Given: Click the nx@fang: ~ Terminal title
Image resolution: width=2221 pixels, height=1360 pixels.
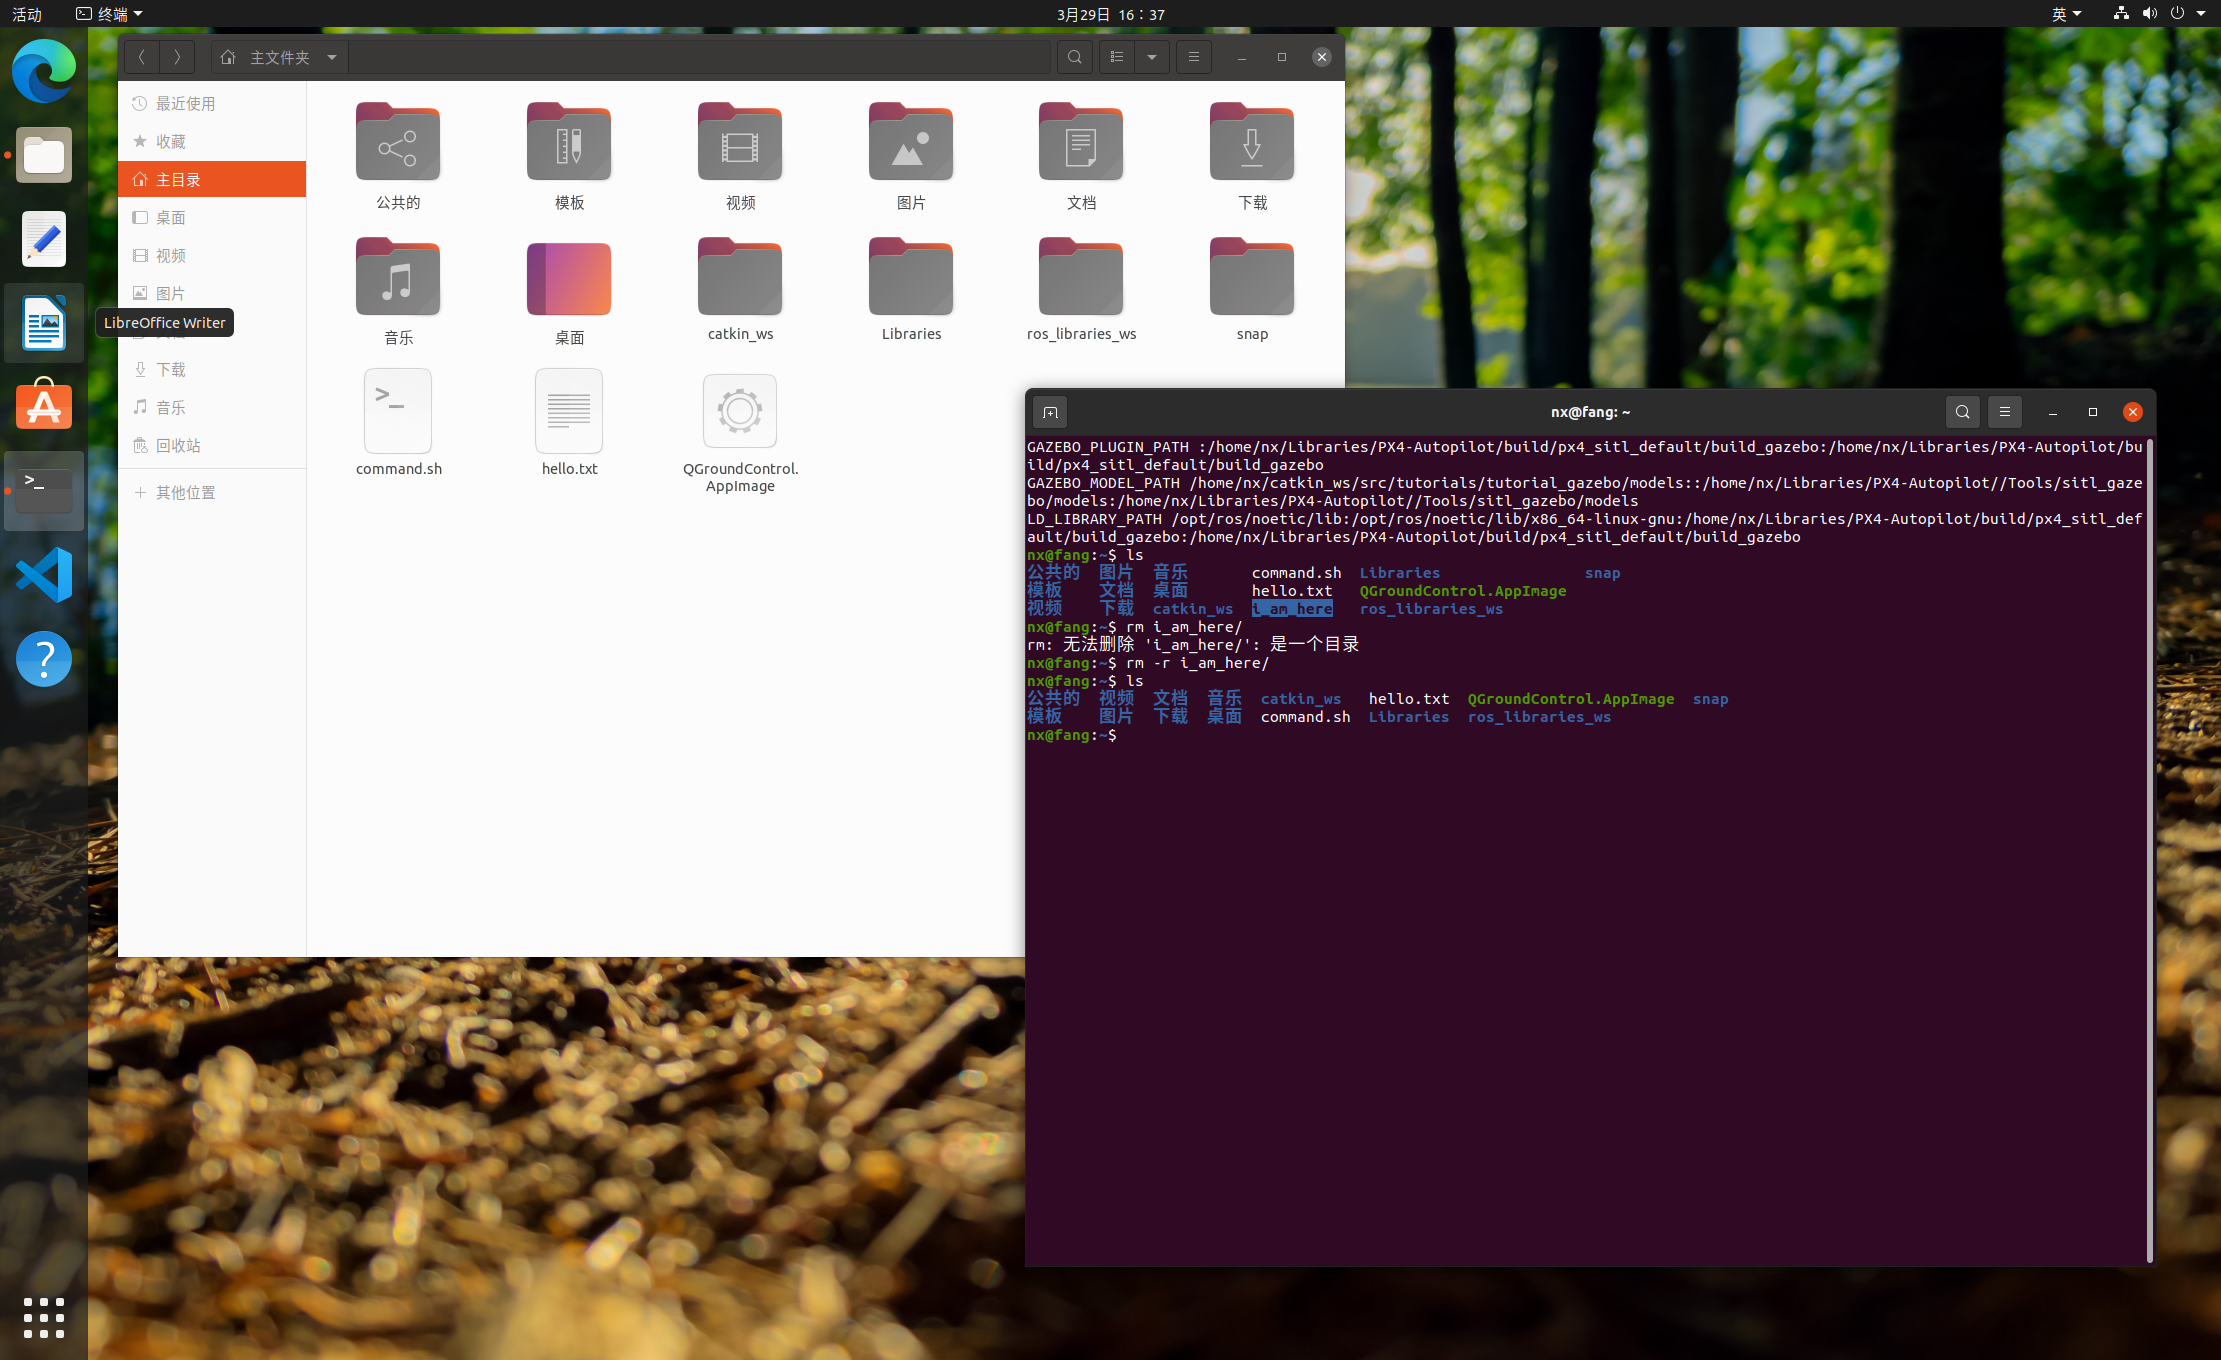Looking at the screenshot, I should point(1590,412).
